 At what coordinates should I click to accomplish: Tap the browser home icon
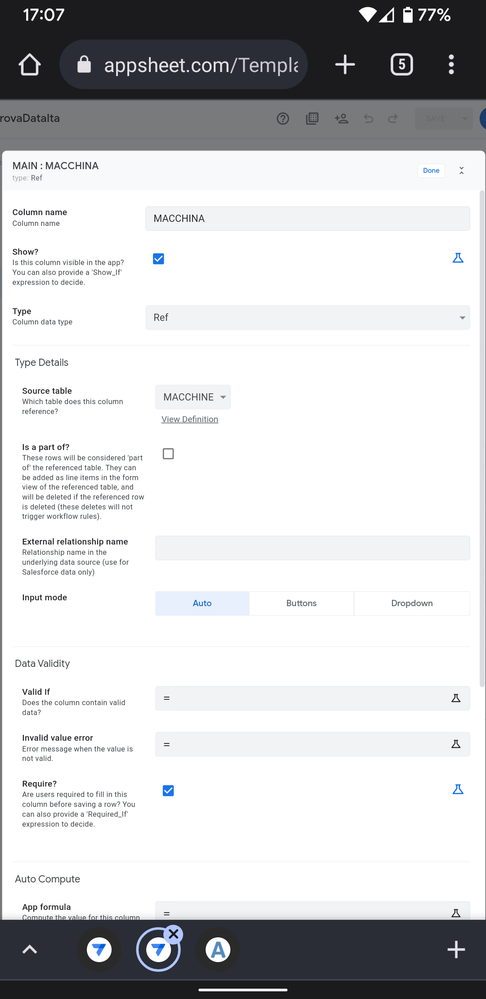point(29,64)
